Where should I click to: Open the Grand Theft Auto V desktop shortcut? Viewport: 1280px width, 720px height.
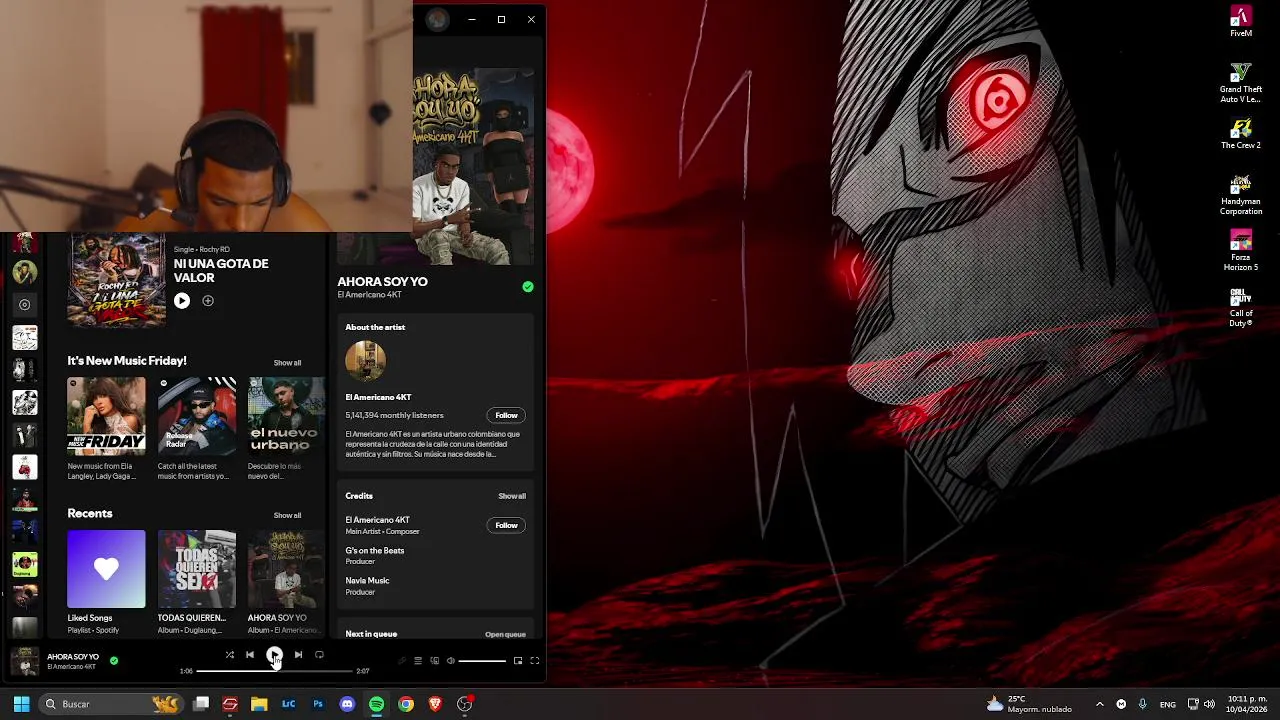1241,83
